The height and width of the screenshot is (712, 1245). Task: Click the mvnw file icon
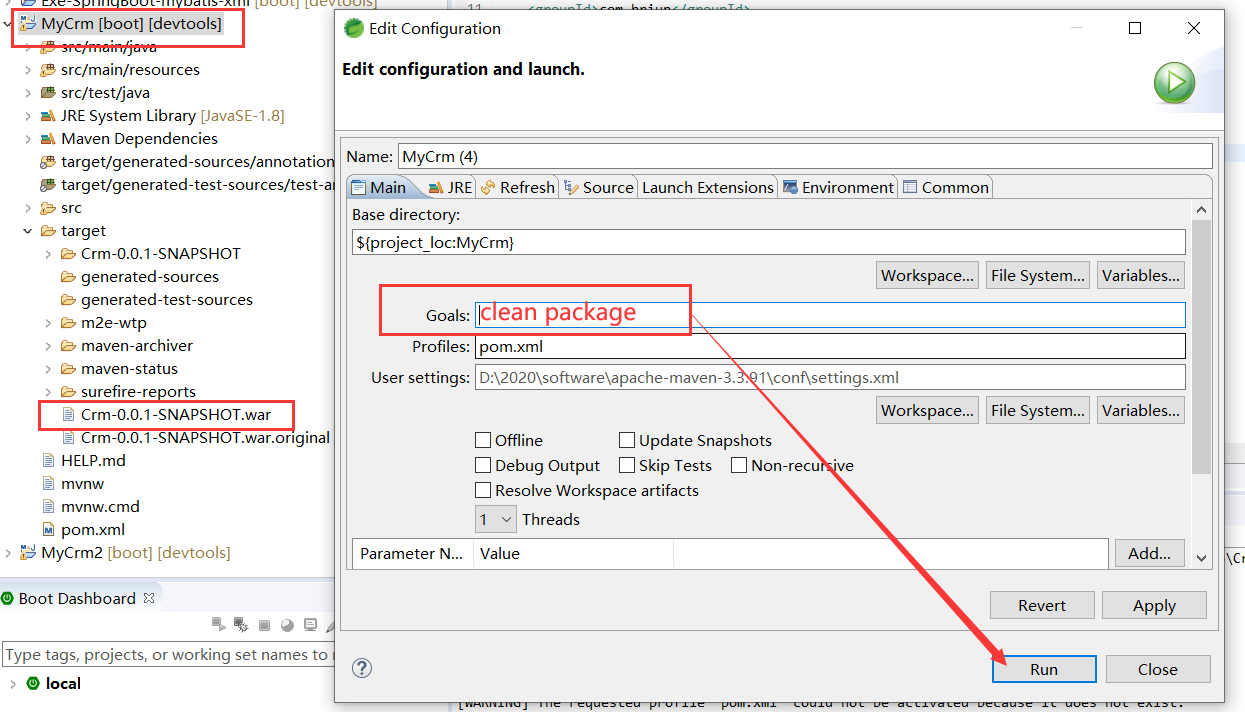point(48,483)
